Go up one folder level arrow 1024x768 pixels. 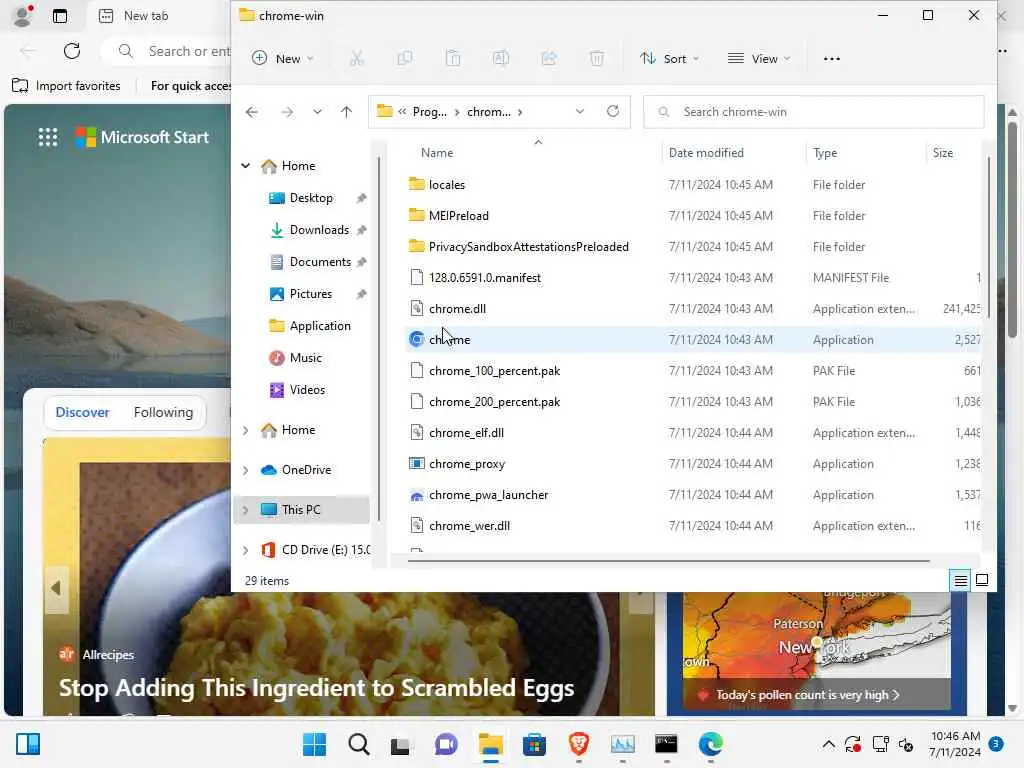347,112
